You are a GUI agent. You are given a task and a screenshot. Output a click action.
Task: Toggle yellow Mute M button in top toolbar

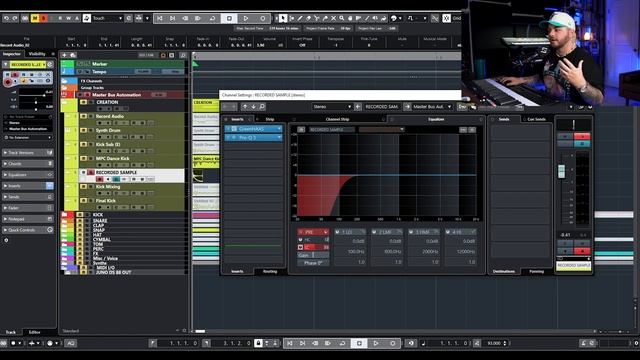coord(35,18)
